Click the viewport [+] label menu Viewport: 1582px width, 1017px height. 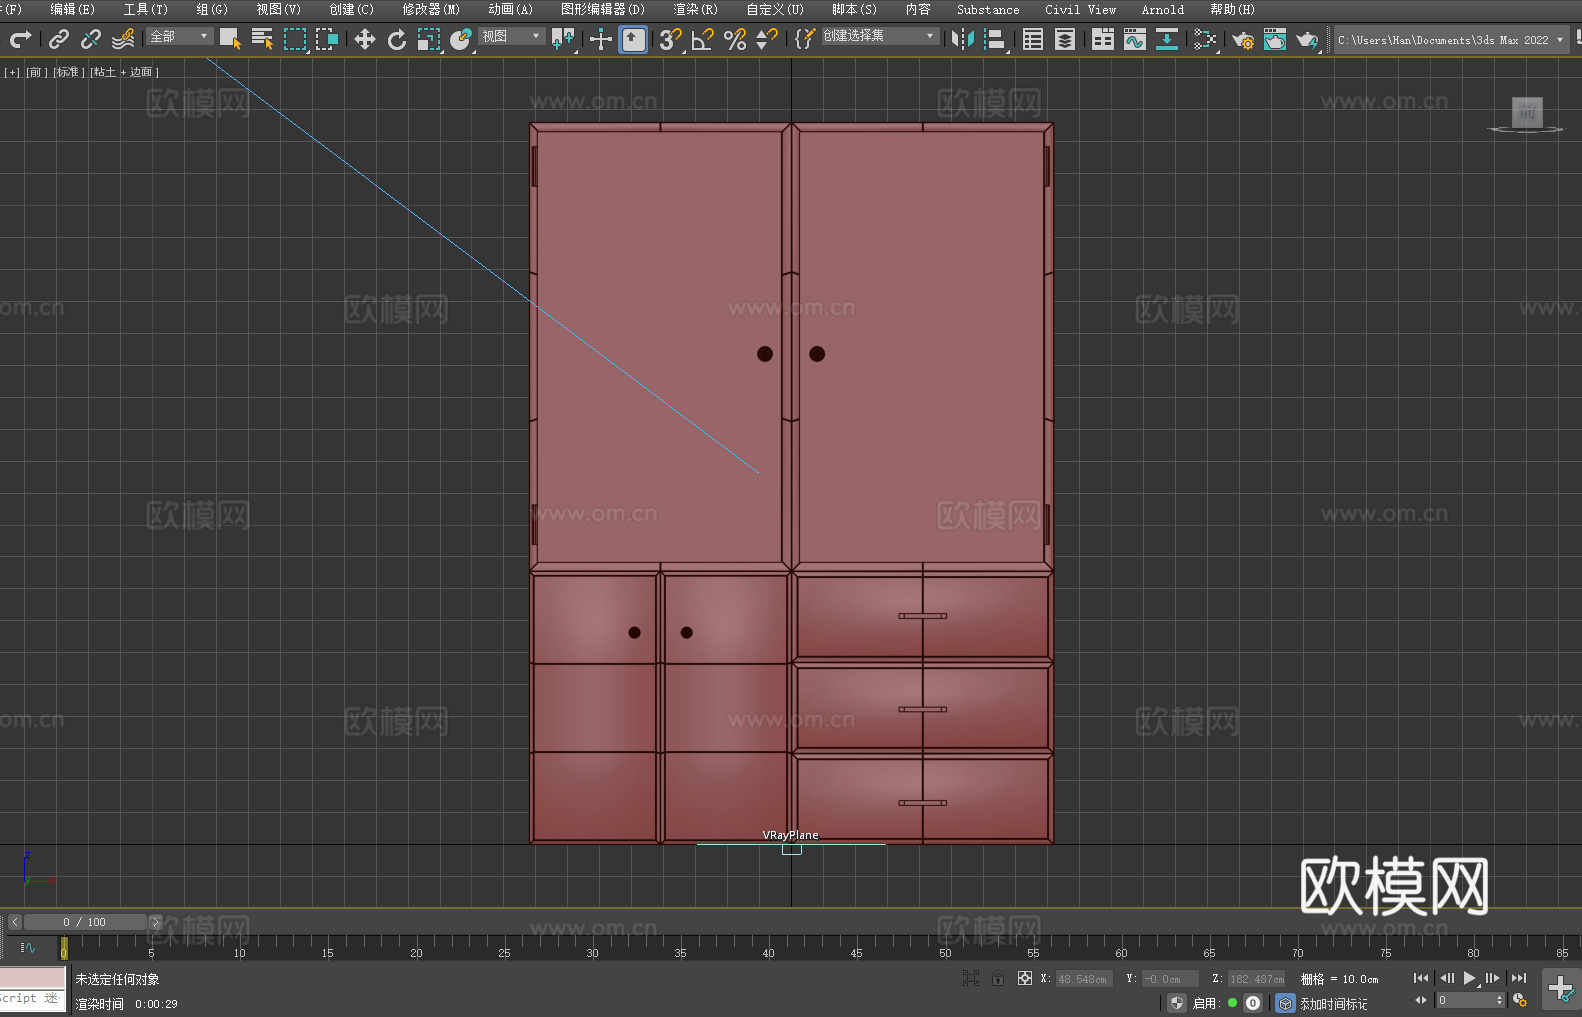(x=12, y=72)
